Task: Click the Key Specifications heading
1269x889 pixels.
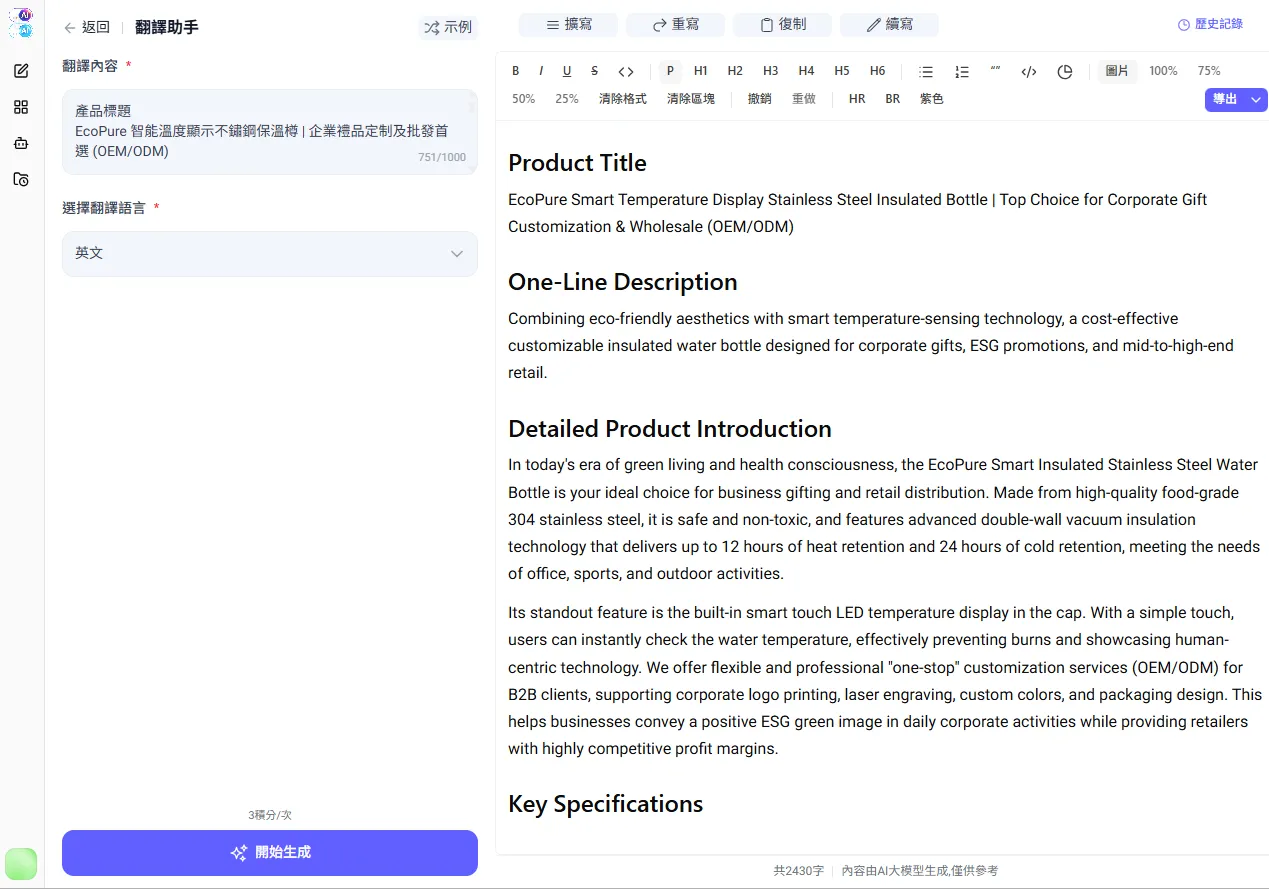Action: pyautogui.click(x=605, y=804)
